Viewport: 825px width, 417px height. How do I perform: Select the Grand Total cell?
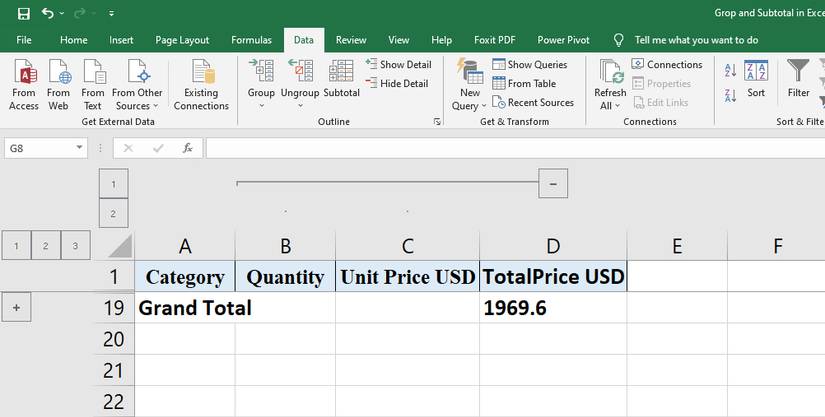tap(185, 307)
